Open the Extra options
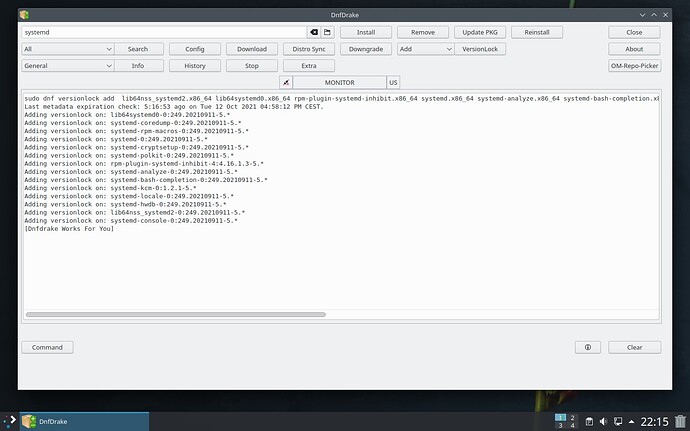 309,66
